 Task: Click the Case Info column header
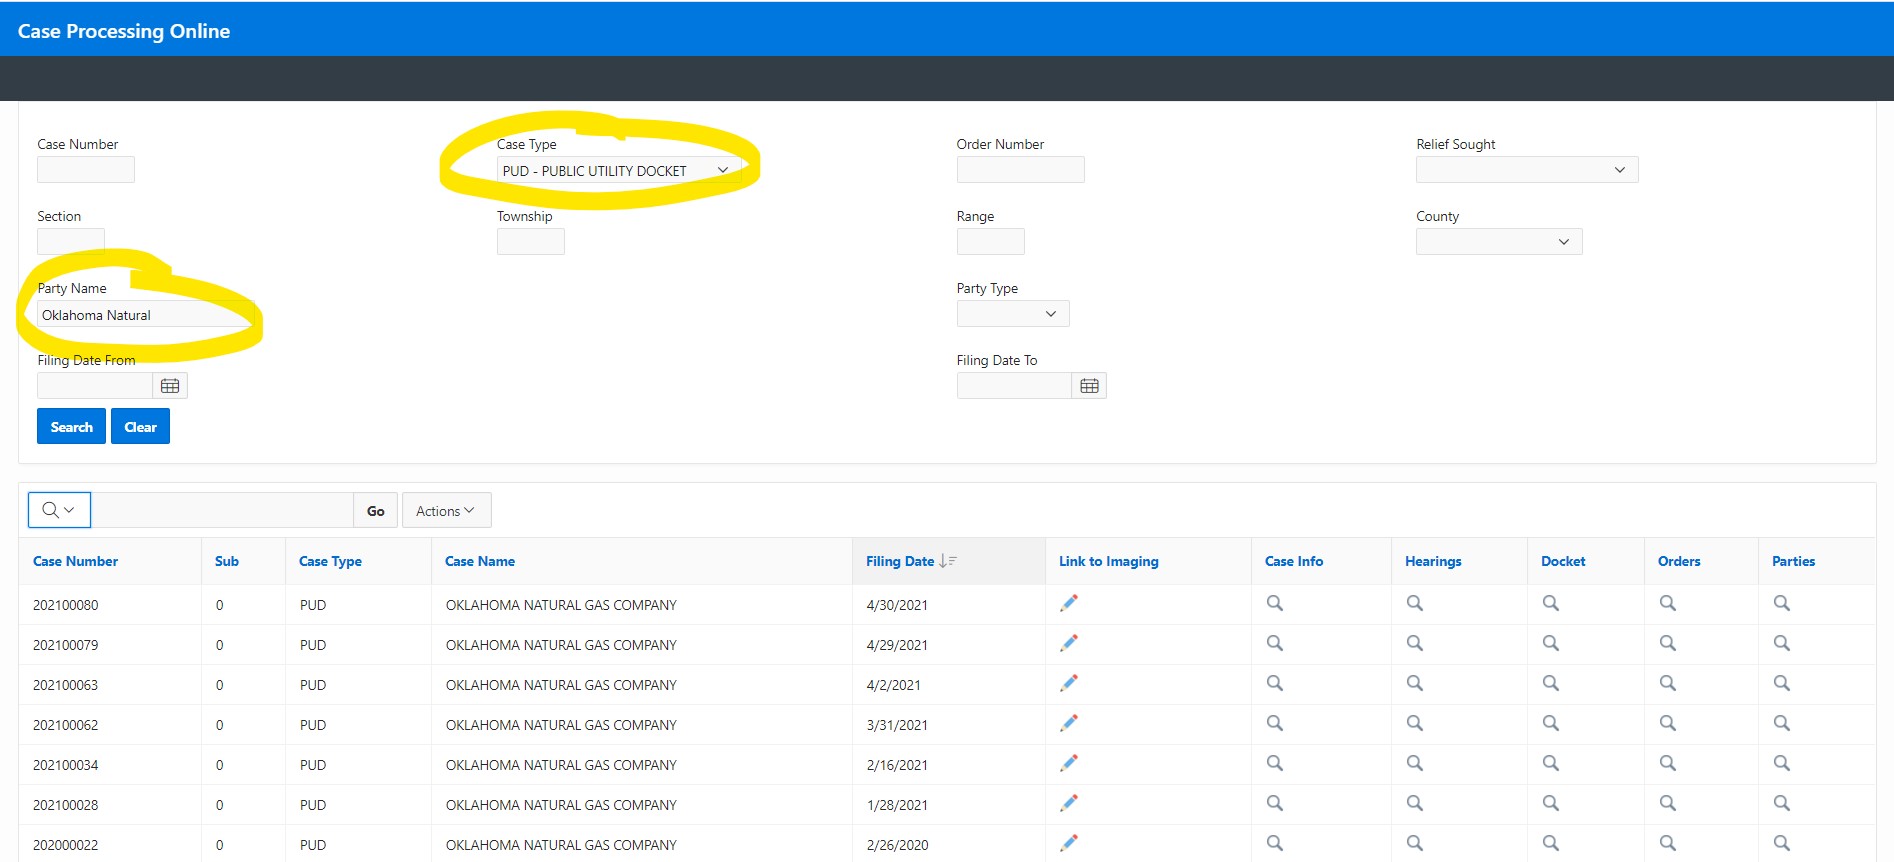click(1294, 561)
